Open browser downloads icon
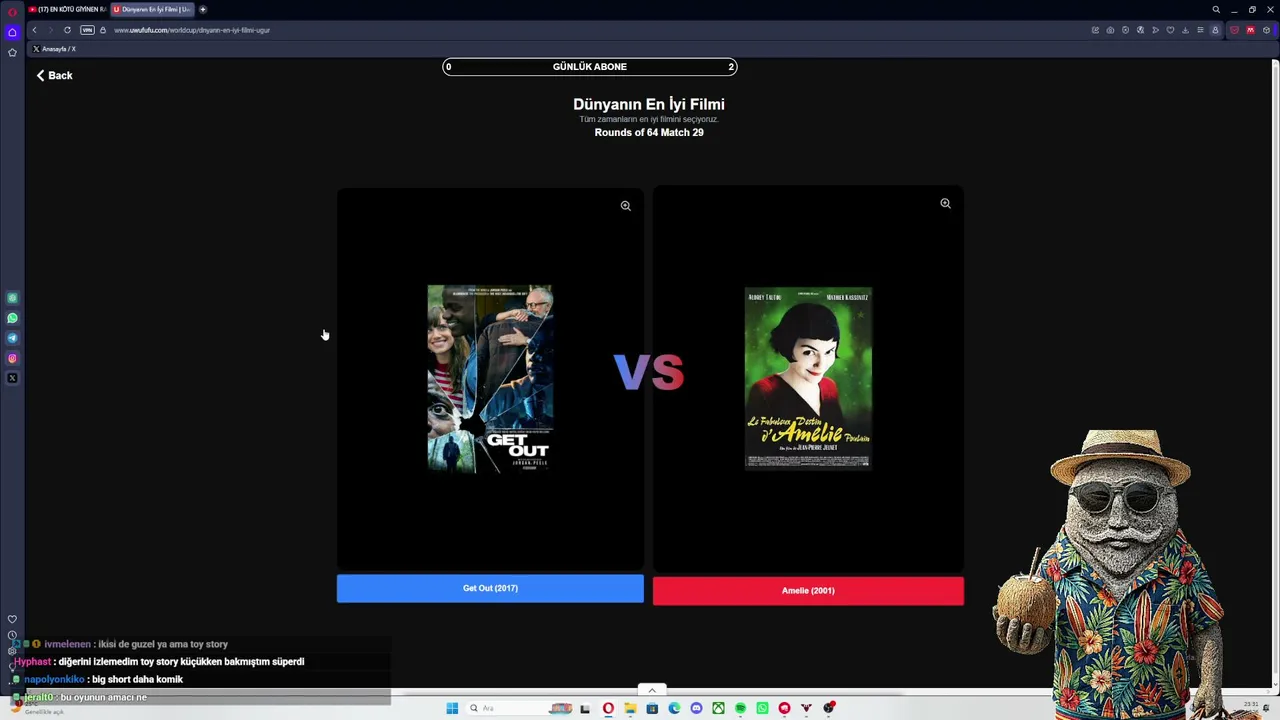This screenshot has height=720, width=1280. point(1185,30)
